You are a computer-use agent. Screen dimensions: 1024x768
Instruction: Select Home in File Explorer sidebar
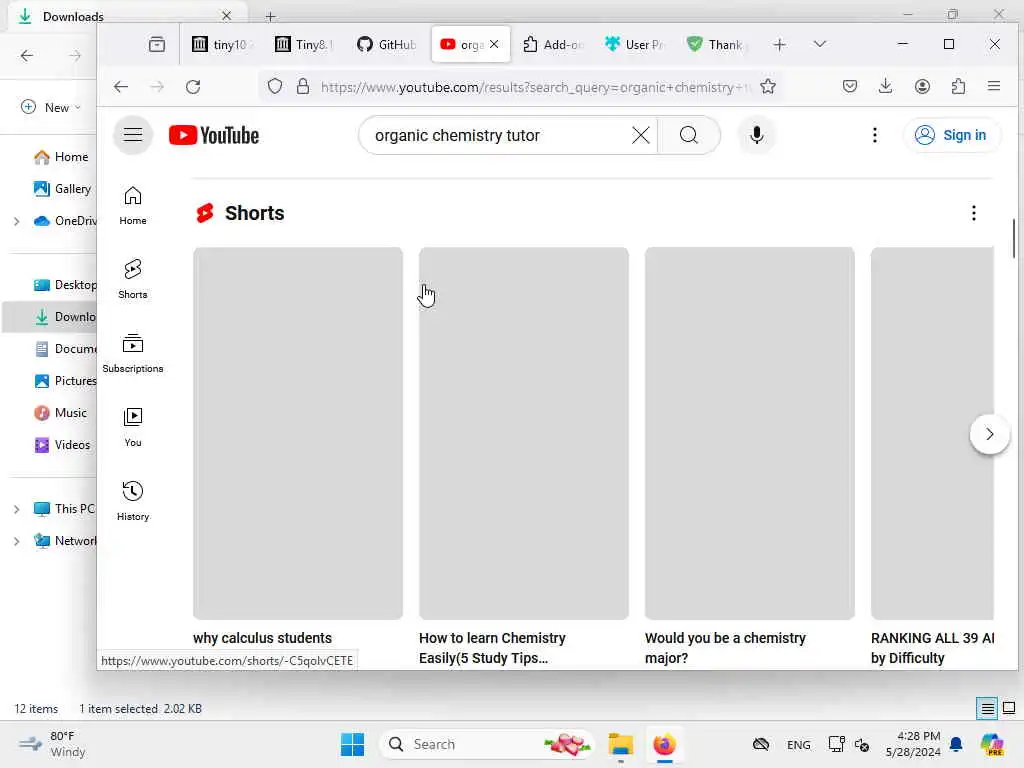pyautogui.click(x=61, y=157)
